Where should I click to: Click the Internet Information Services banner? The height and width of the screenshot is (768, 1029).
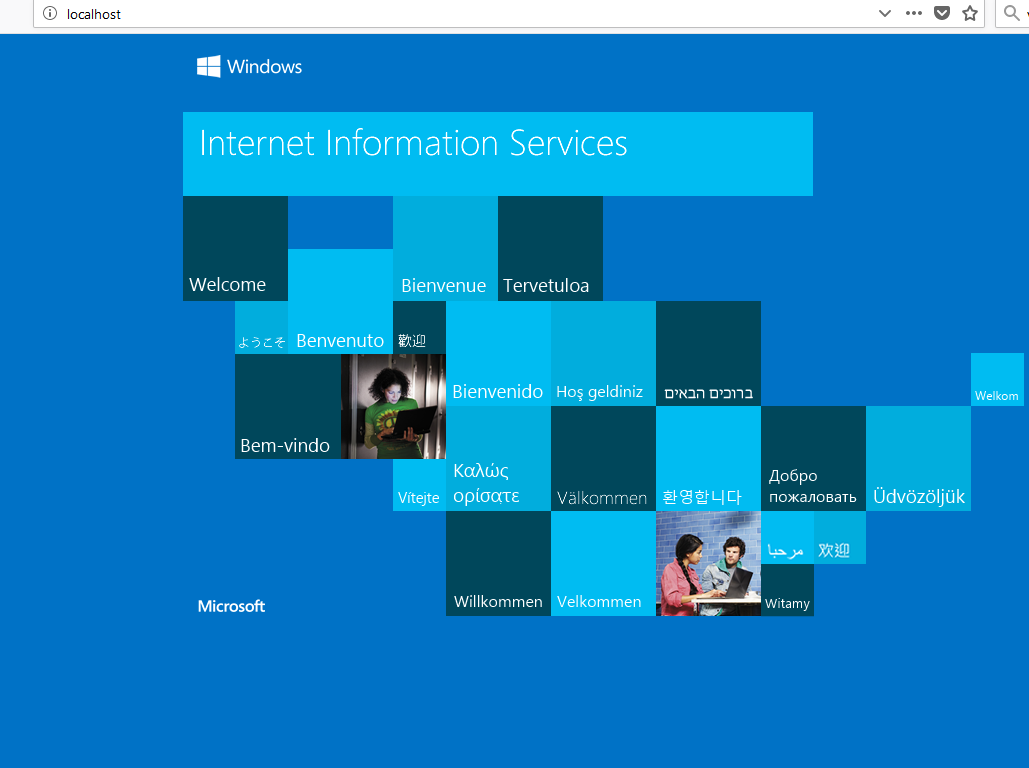497,154
